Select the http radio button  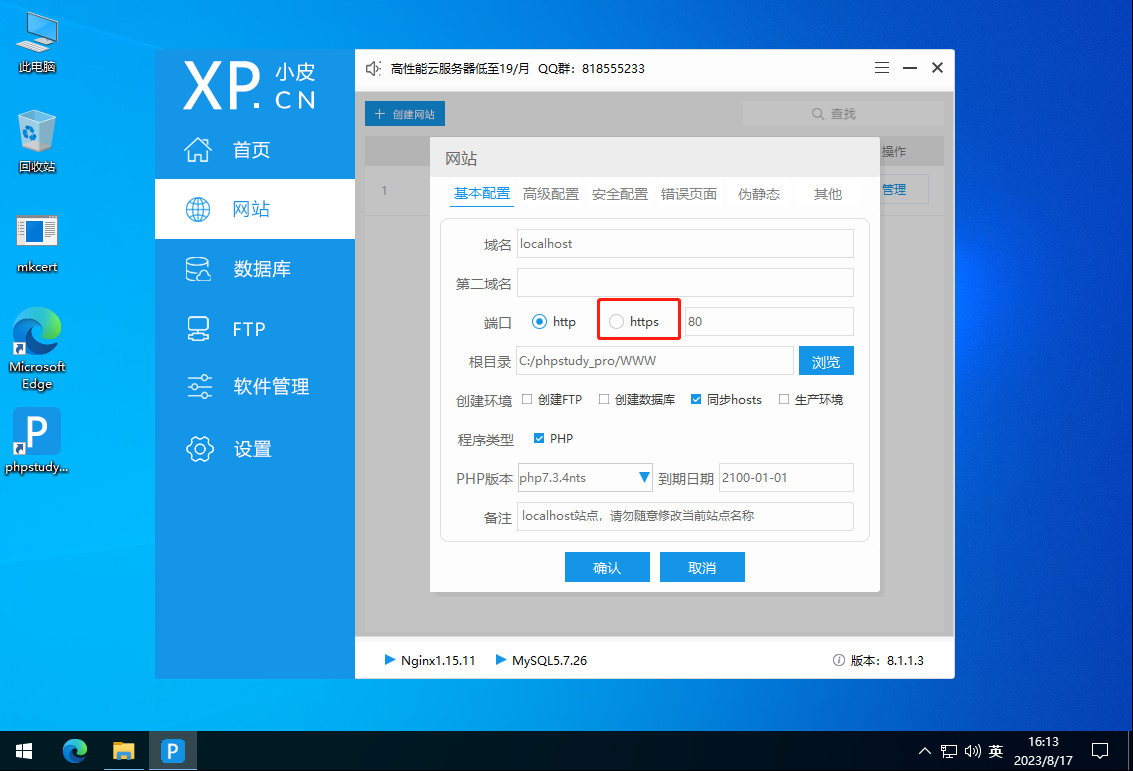click(539, 322)
